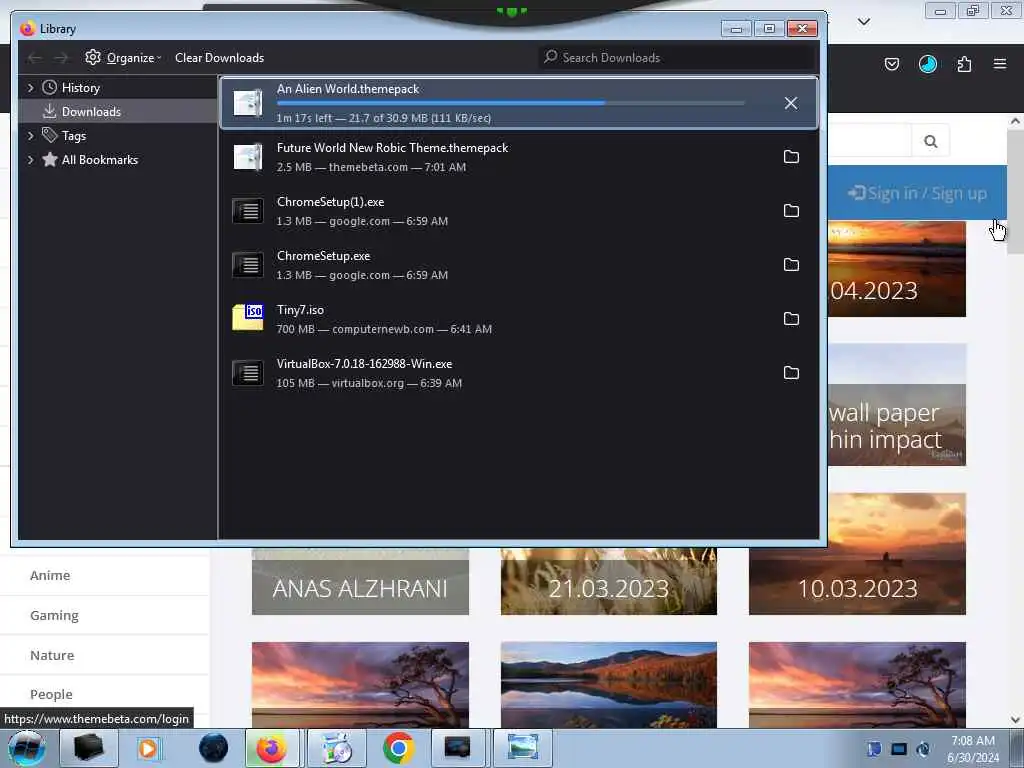Open the wall paper impact theme thumbnail

(x=897, y=405)
